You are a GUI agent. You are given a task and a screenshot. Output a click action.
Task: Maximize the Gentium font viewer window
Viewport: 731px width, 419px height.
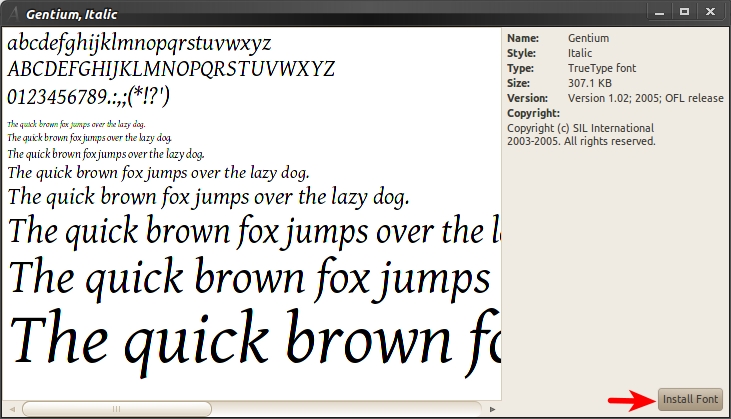(x=684, y=13)
